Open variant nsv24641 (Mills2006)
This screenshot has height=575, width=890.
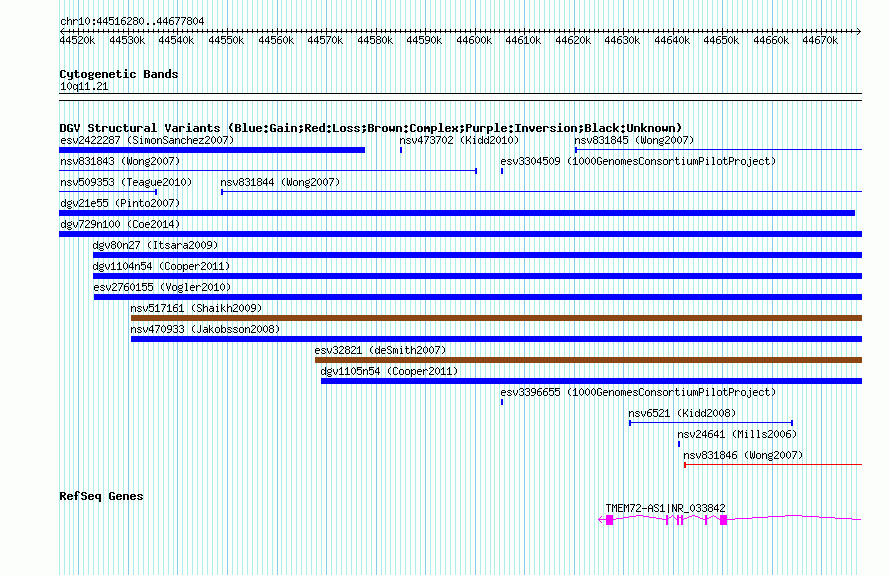click(x=737, y=434)
